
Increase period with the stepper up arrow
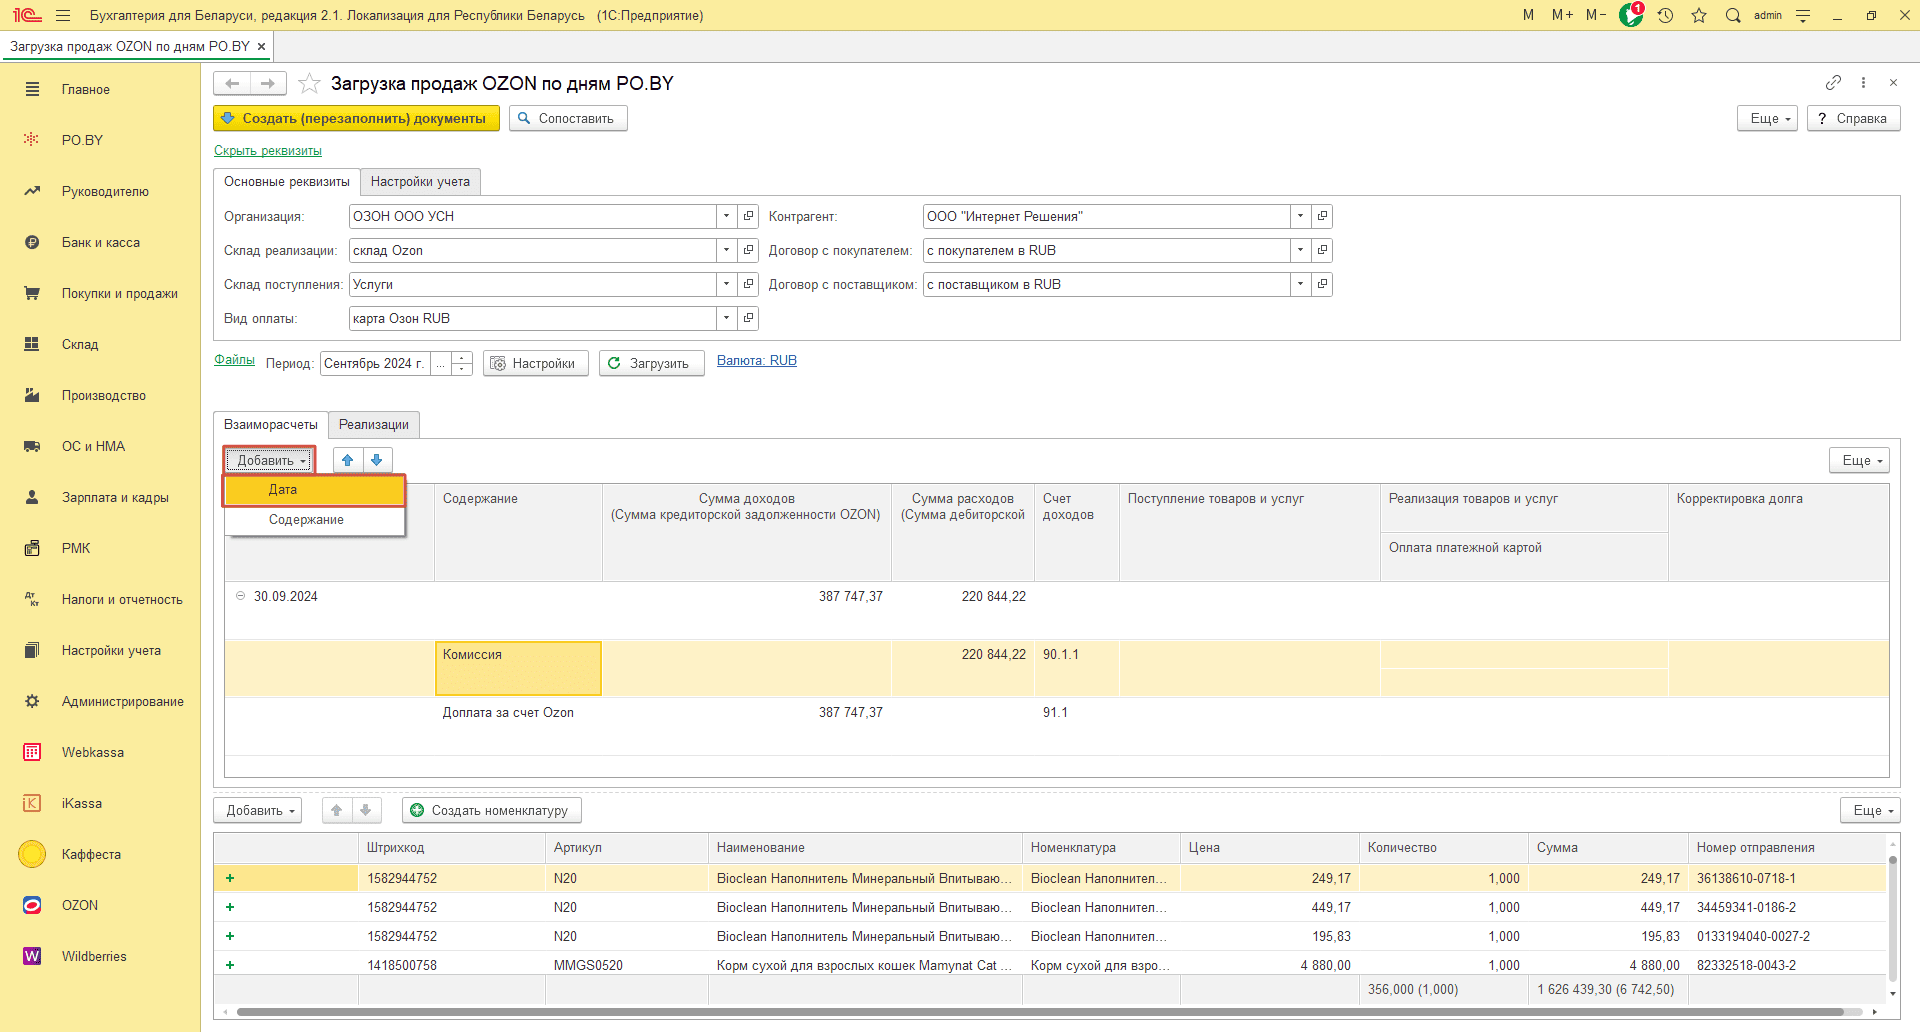click(x=462, y=357)
